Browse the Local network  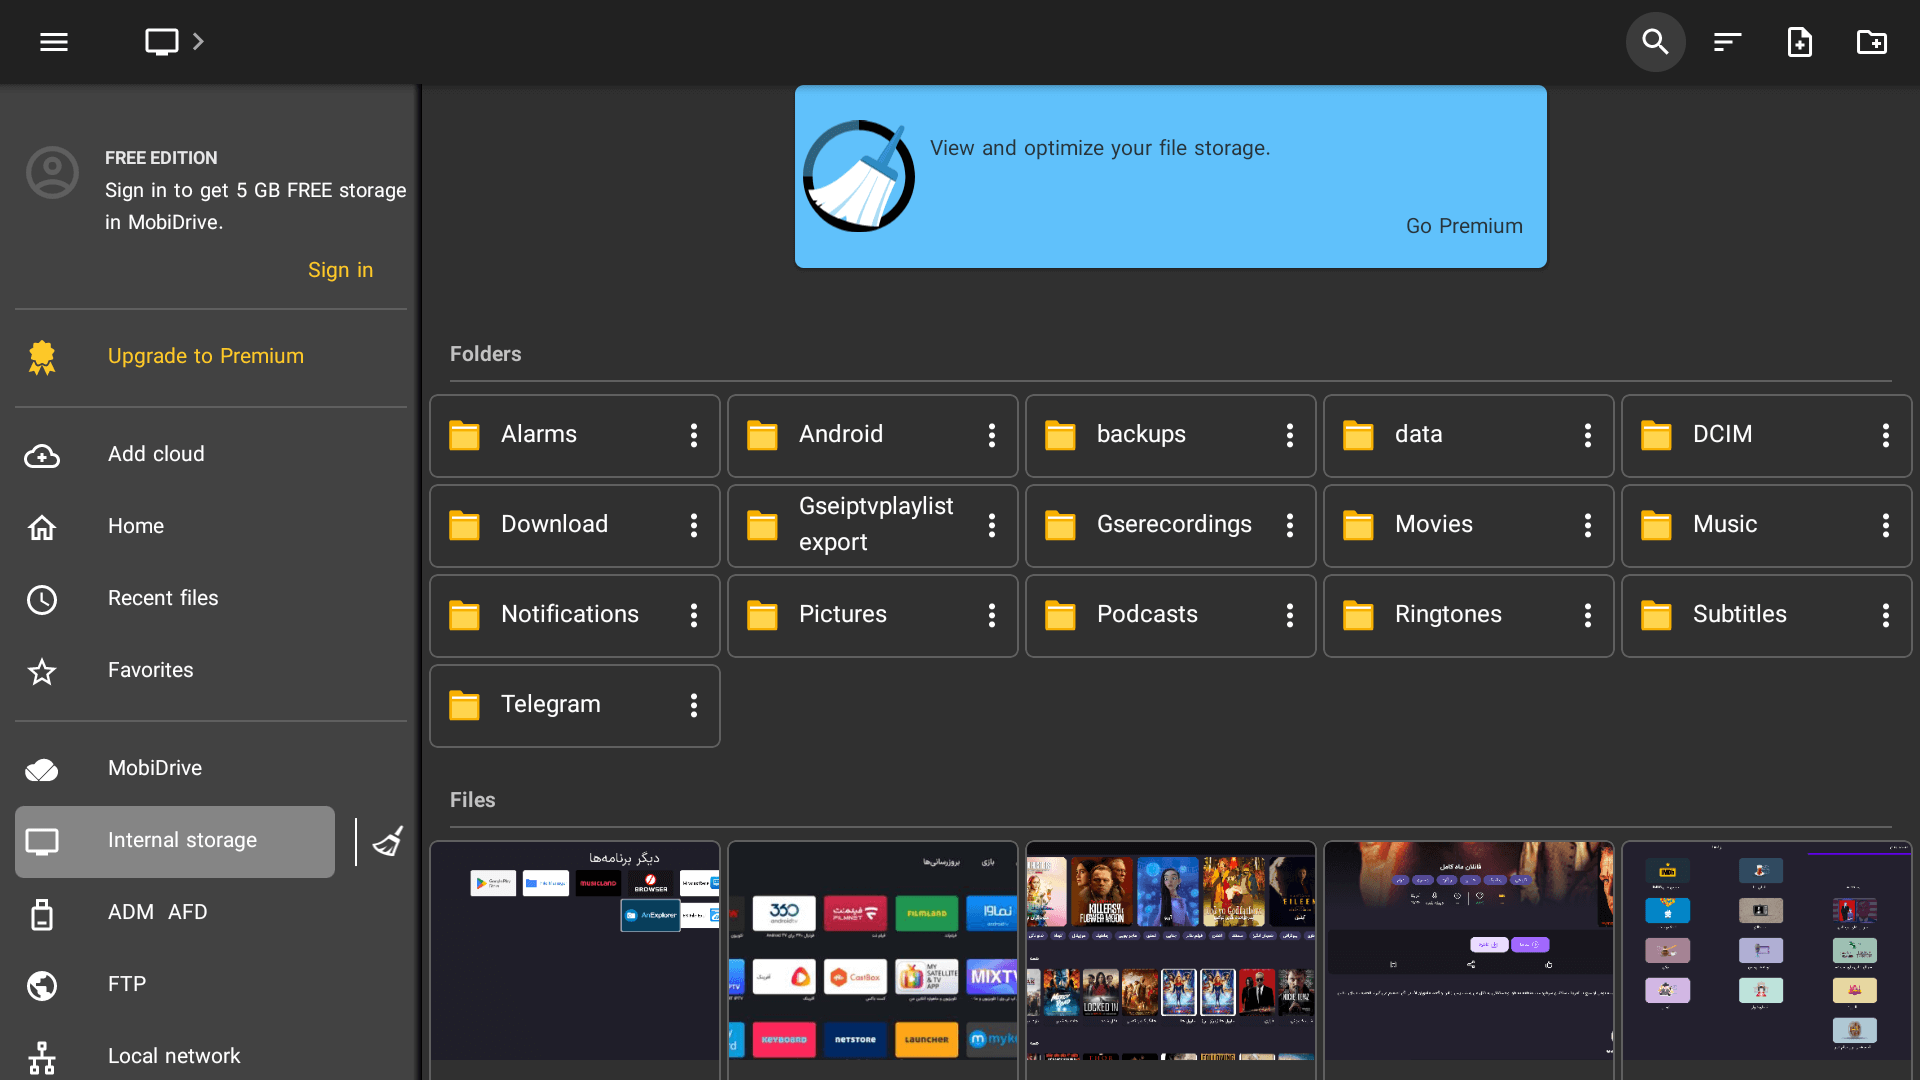174,1056
